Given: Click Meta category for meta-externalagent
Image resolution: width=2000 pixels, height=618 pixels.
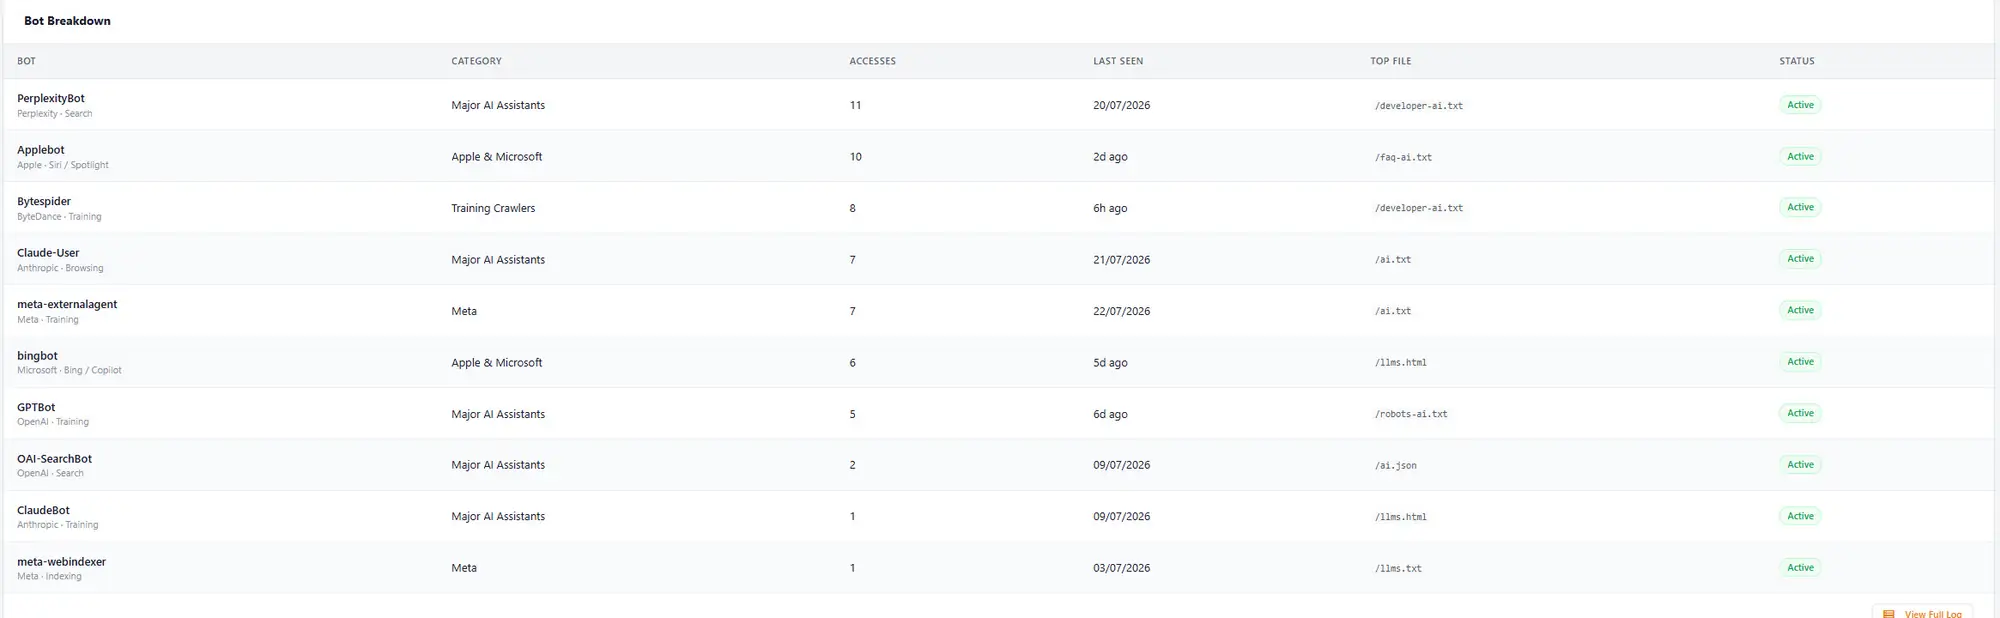Looking at the screenshot, I should click(464, 311).
